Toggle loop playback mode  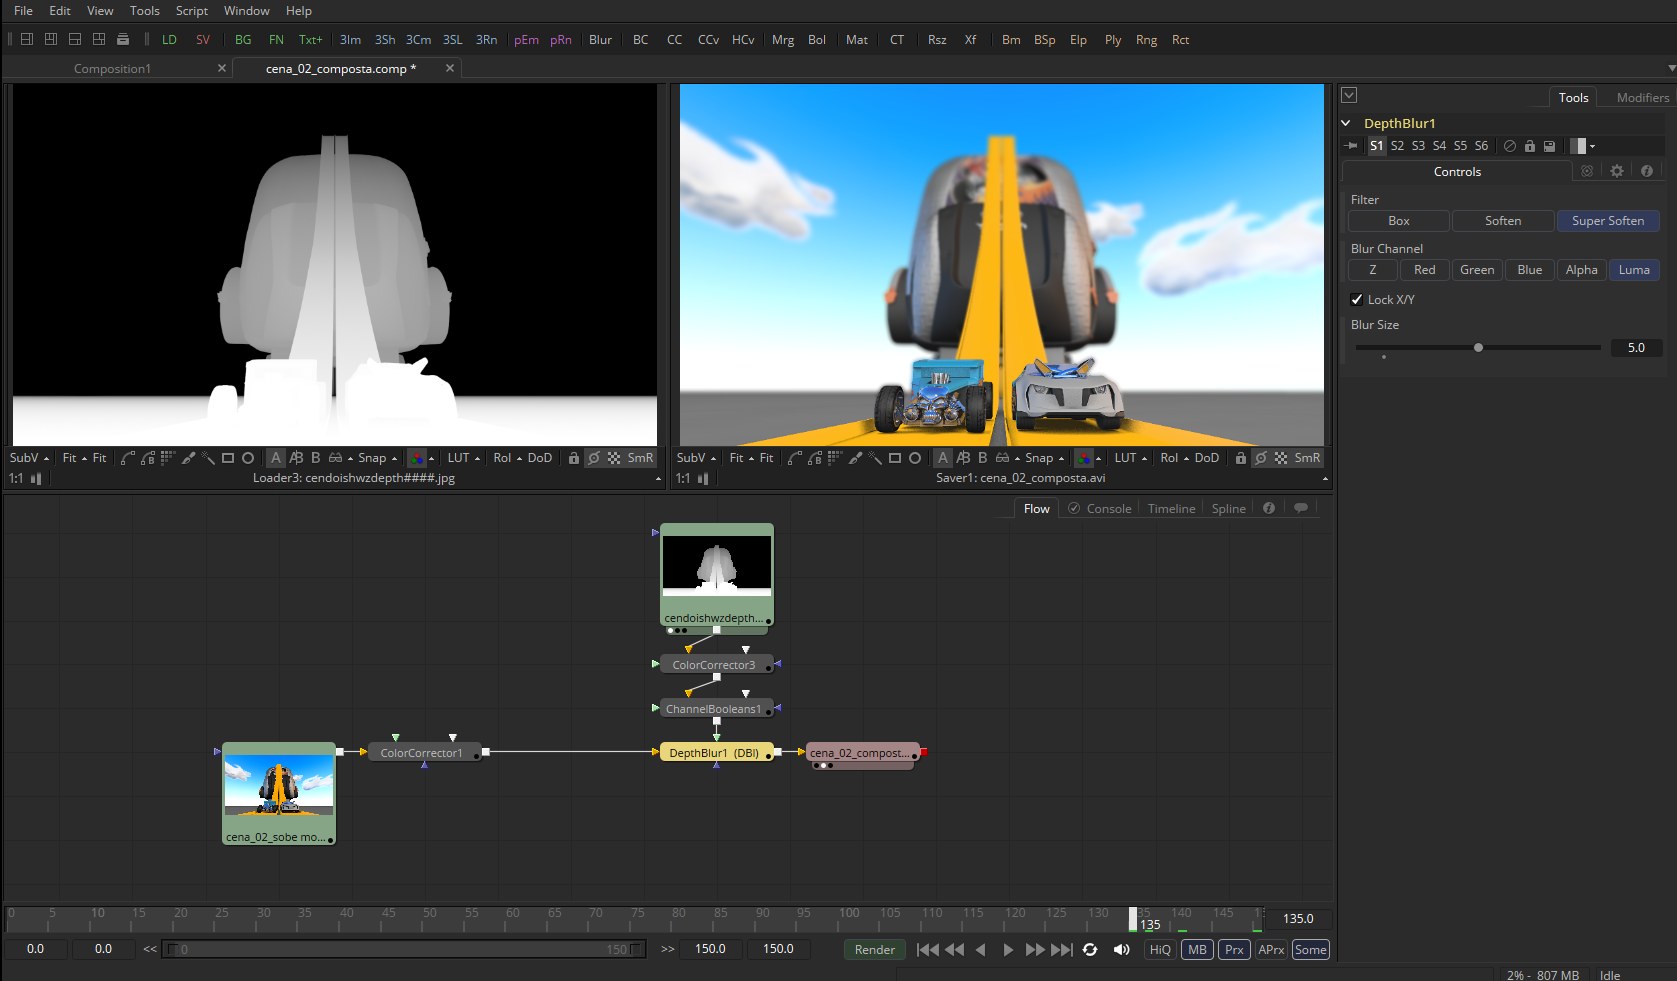coord(1090,950)
